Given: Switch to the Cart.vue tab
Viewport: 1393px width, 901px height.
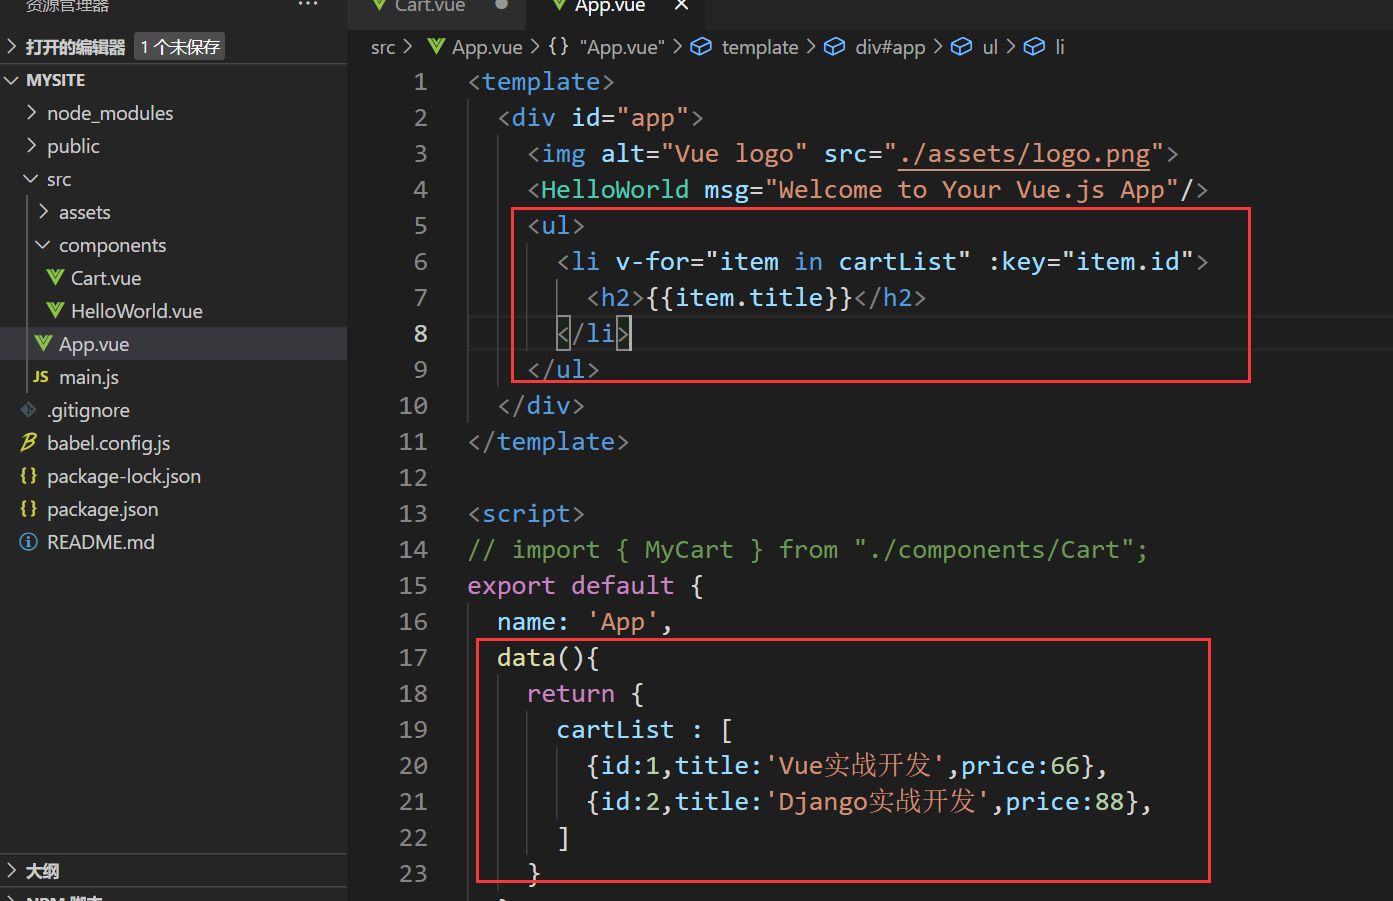Looking at the screenshot, I should (429, 6).
